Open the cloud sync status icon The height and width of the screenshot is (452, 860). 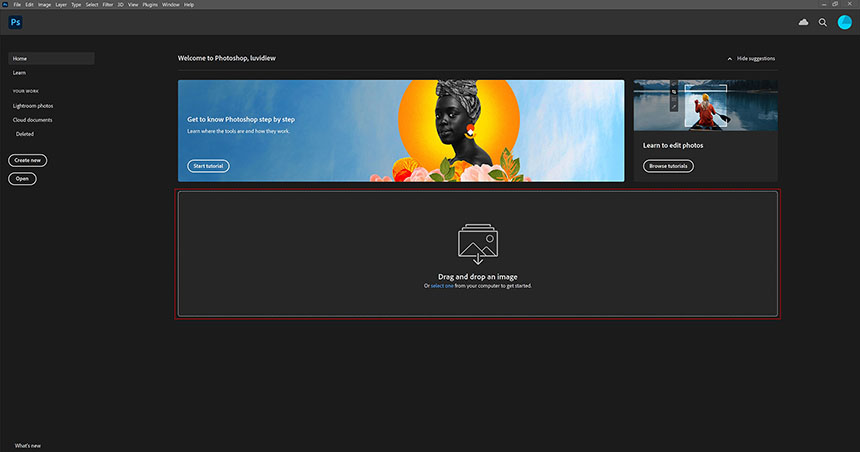click(803, 22)
